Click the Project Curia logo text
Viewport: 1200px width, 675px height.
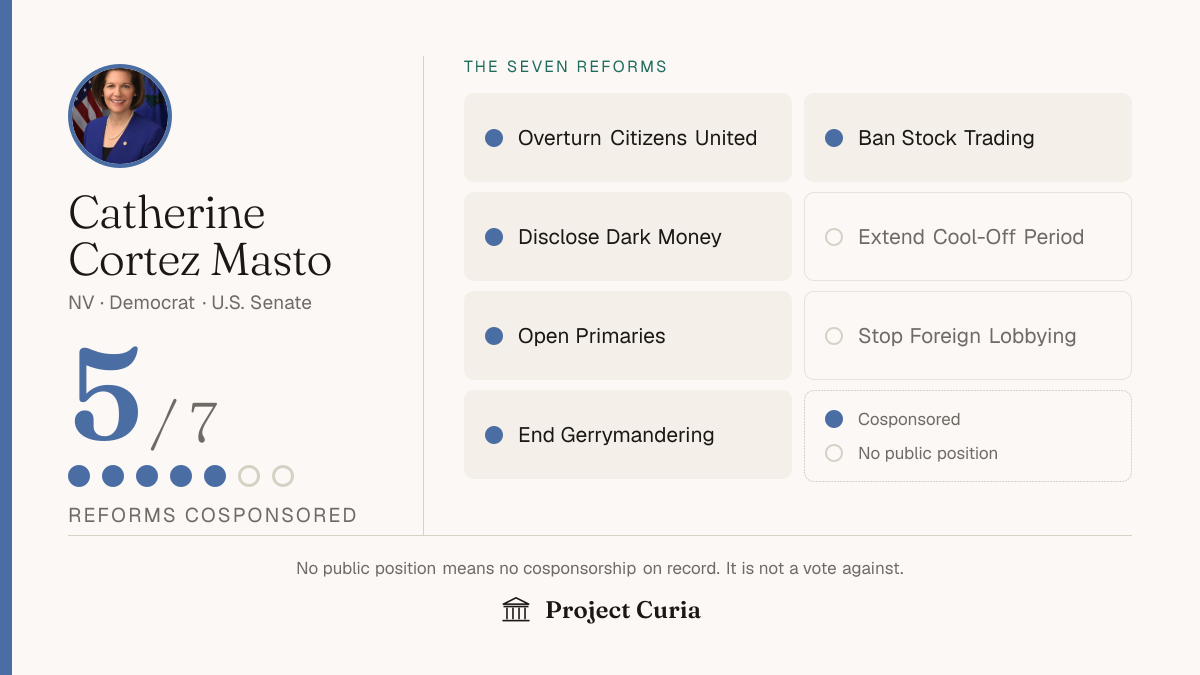coord(623,610)
